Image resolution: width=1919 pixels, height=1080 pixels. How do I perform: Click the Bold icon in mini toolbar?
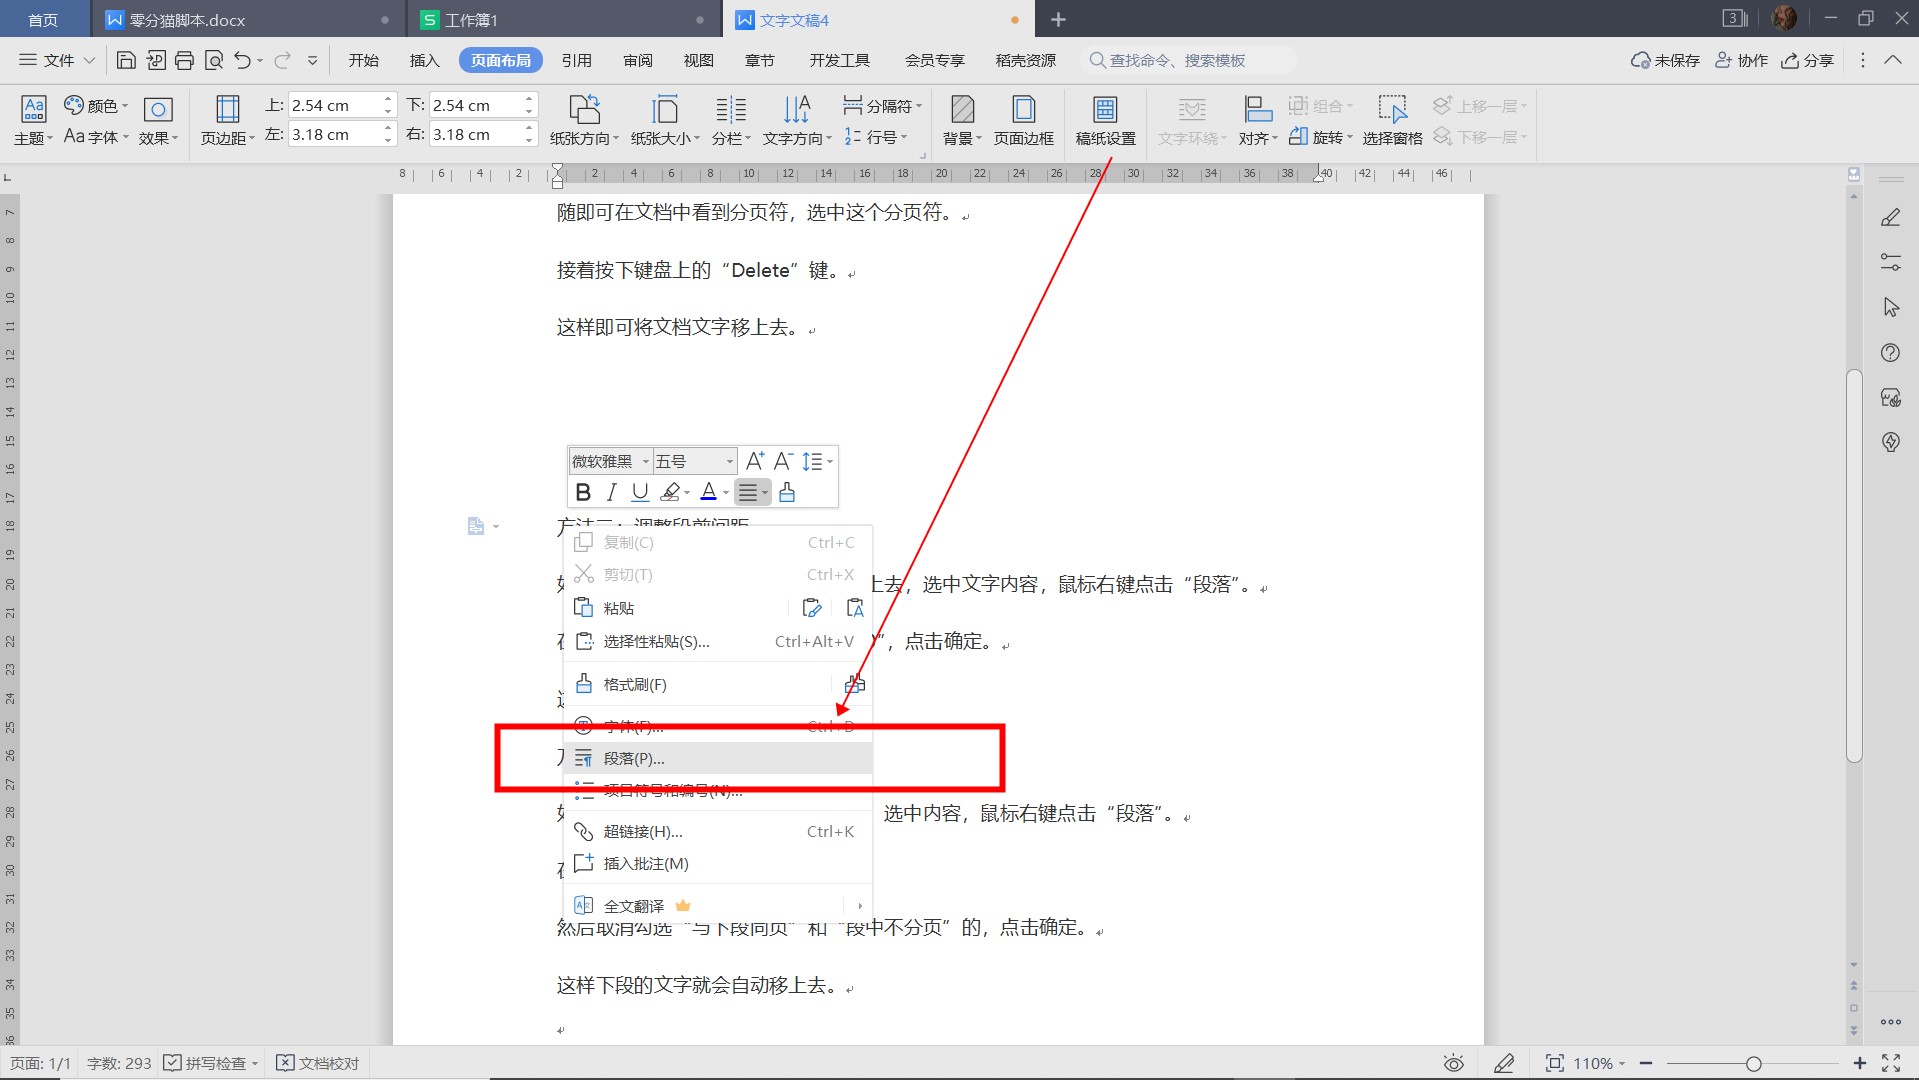583,492
